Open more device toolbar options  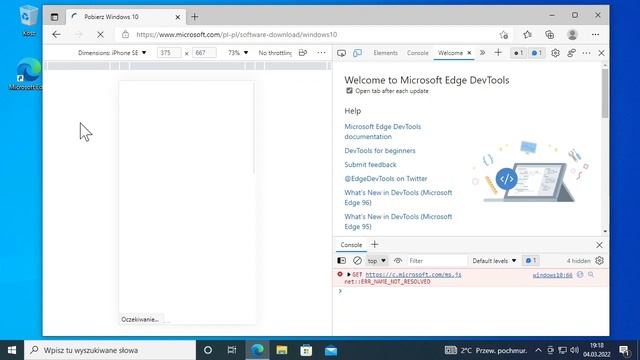click(x=322, y=53)
